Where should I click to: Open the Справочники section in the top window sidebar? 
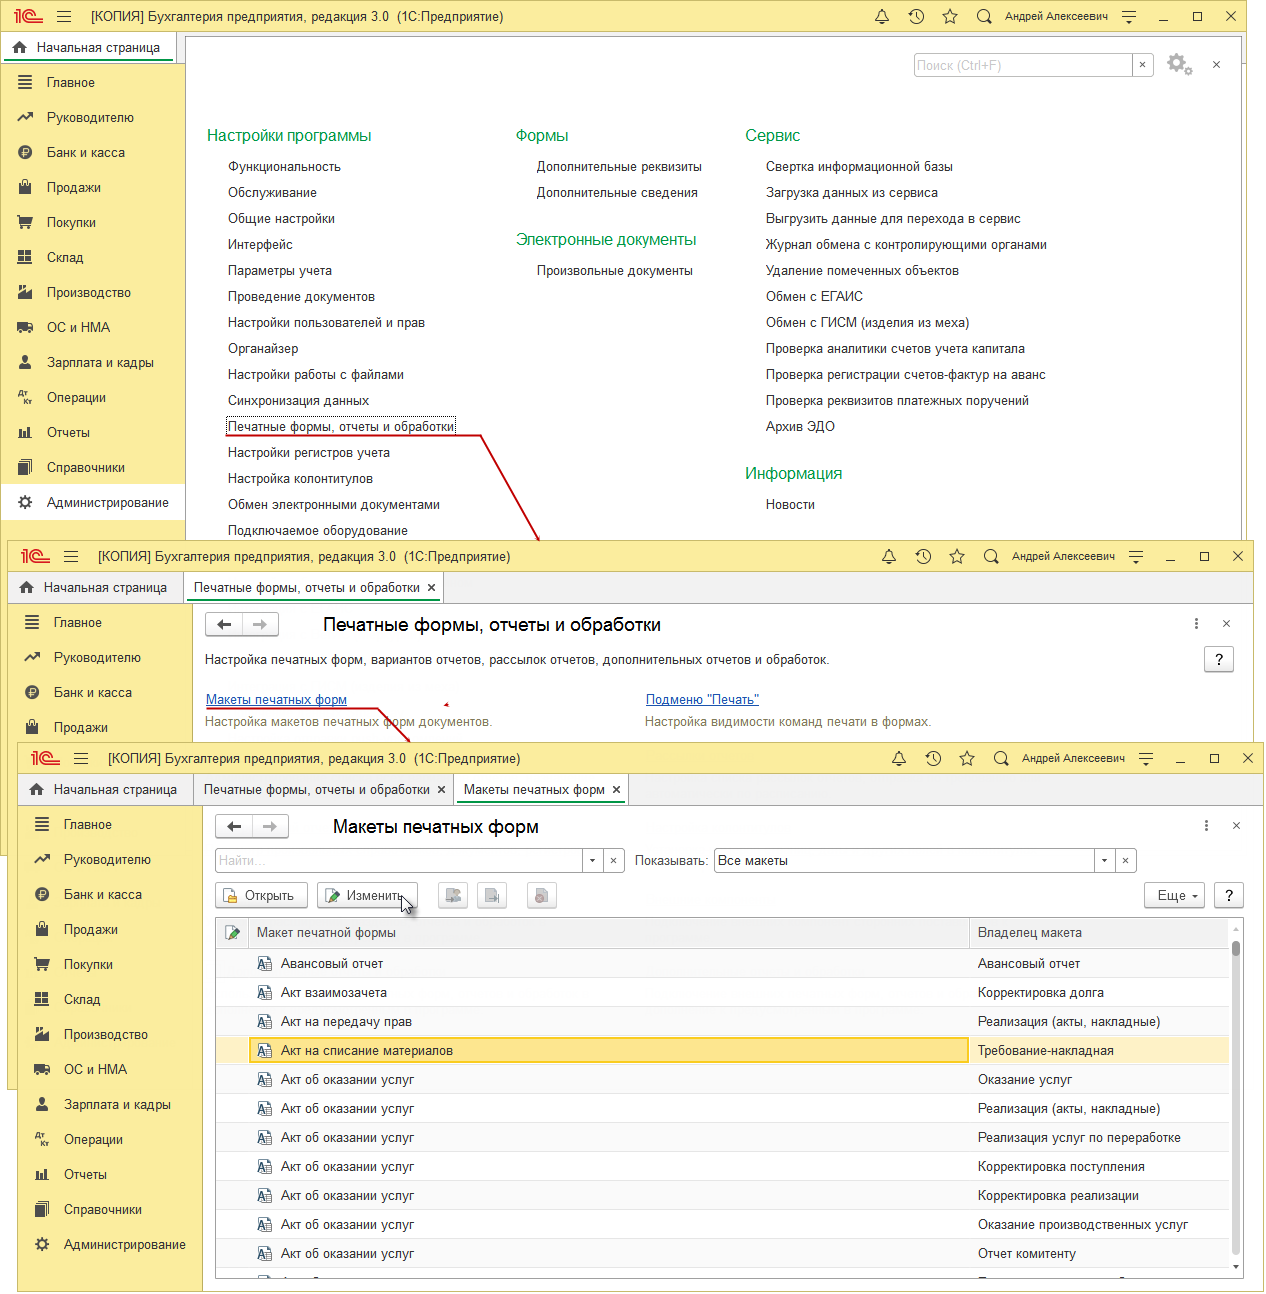(x=93, y=467)
